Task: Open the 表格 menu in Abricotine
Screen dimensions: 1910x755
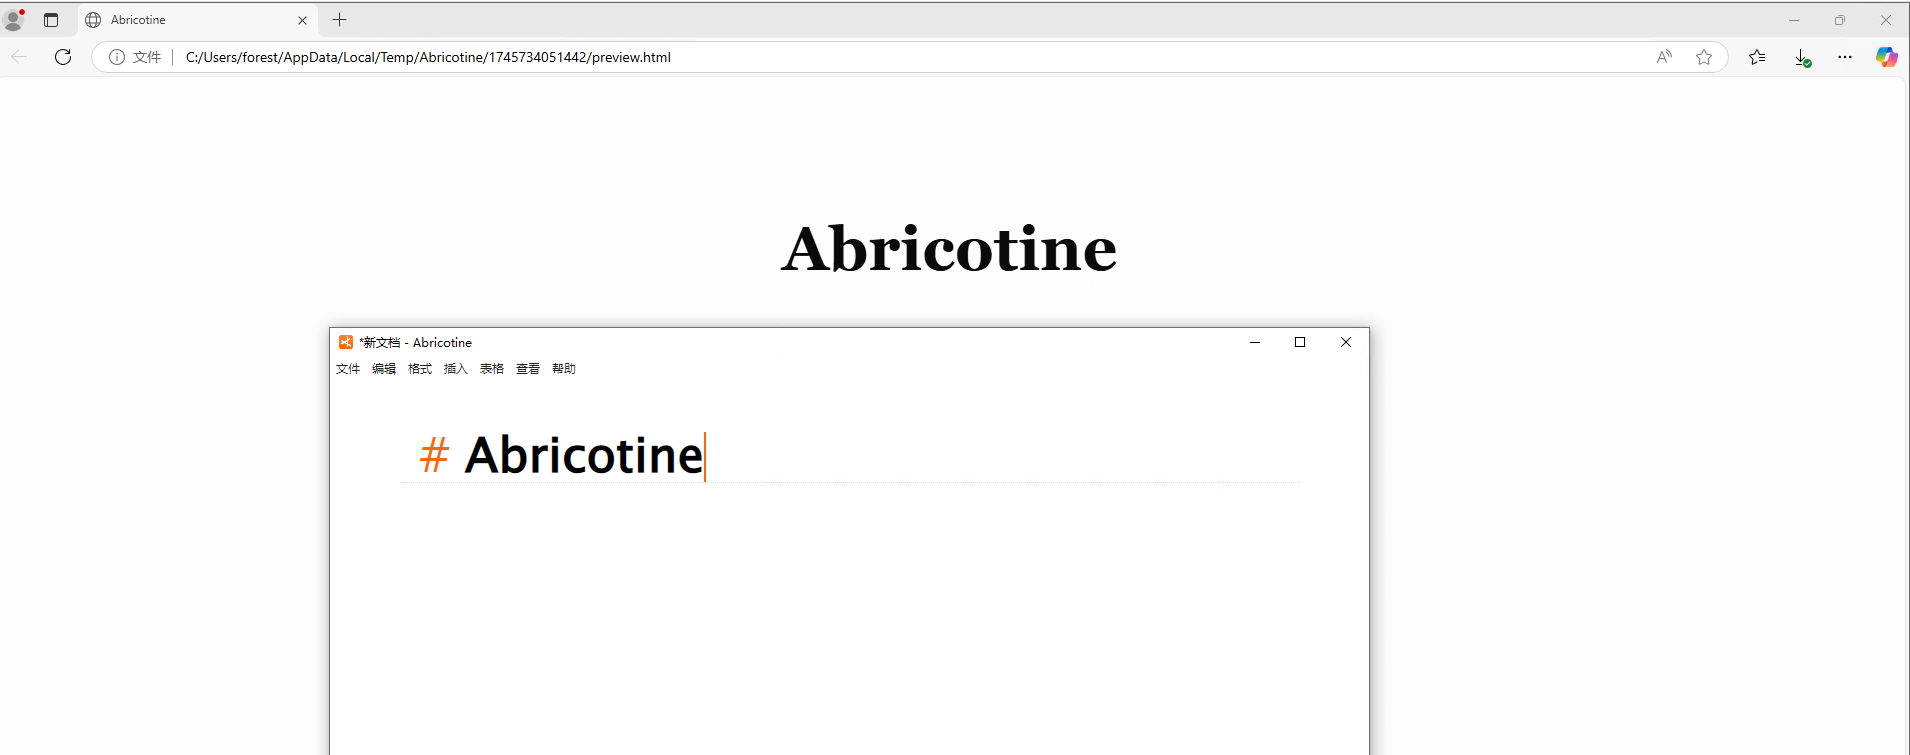Action: pos(492,369)
